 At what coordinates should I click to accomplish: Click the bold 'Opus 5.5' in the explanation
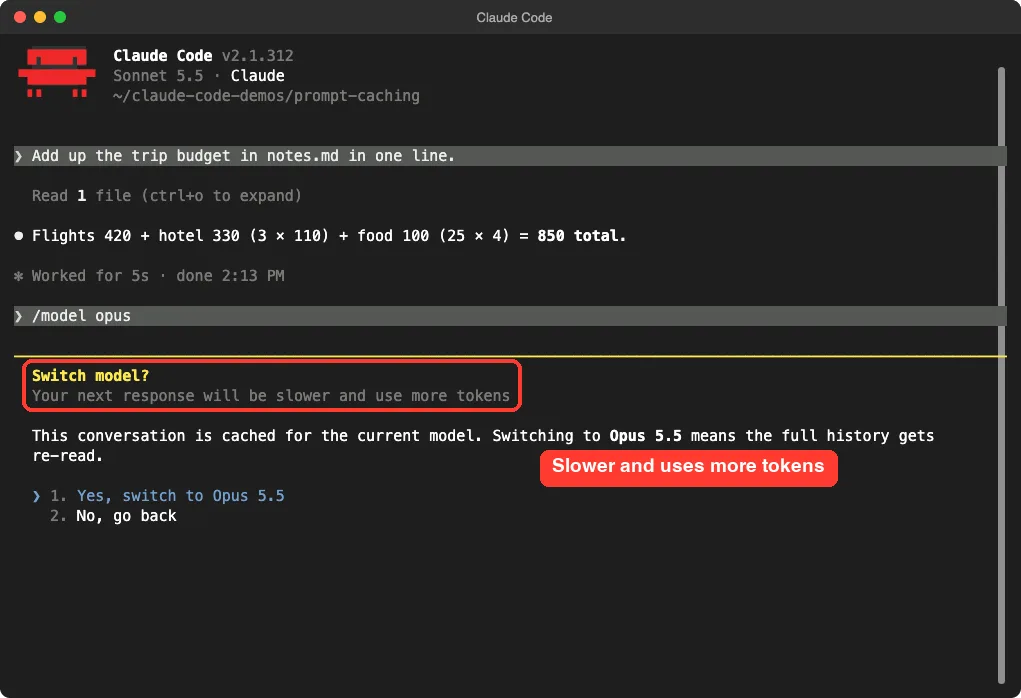[645, 436]
